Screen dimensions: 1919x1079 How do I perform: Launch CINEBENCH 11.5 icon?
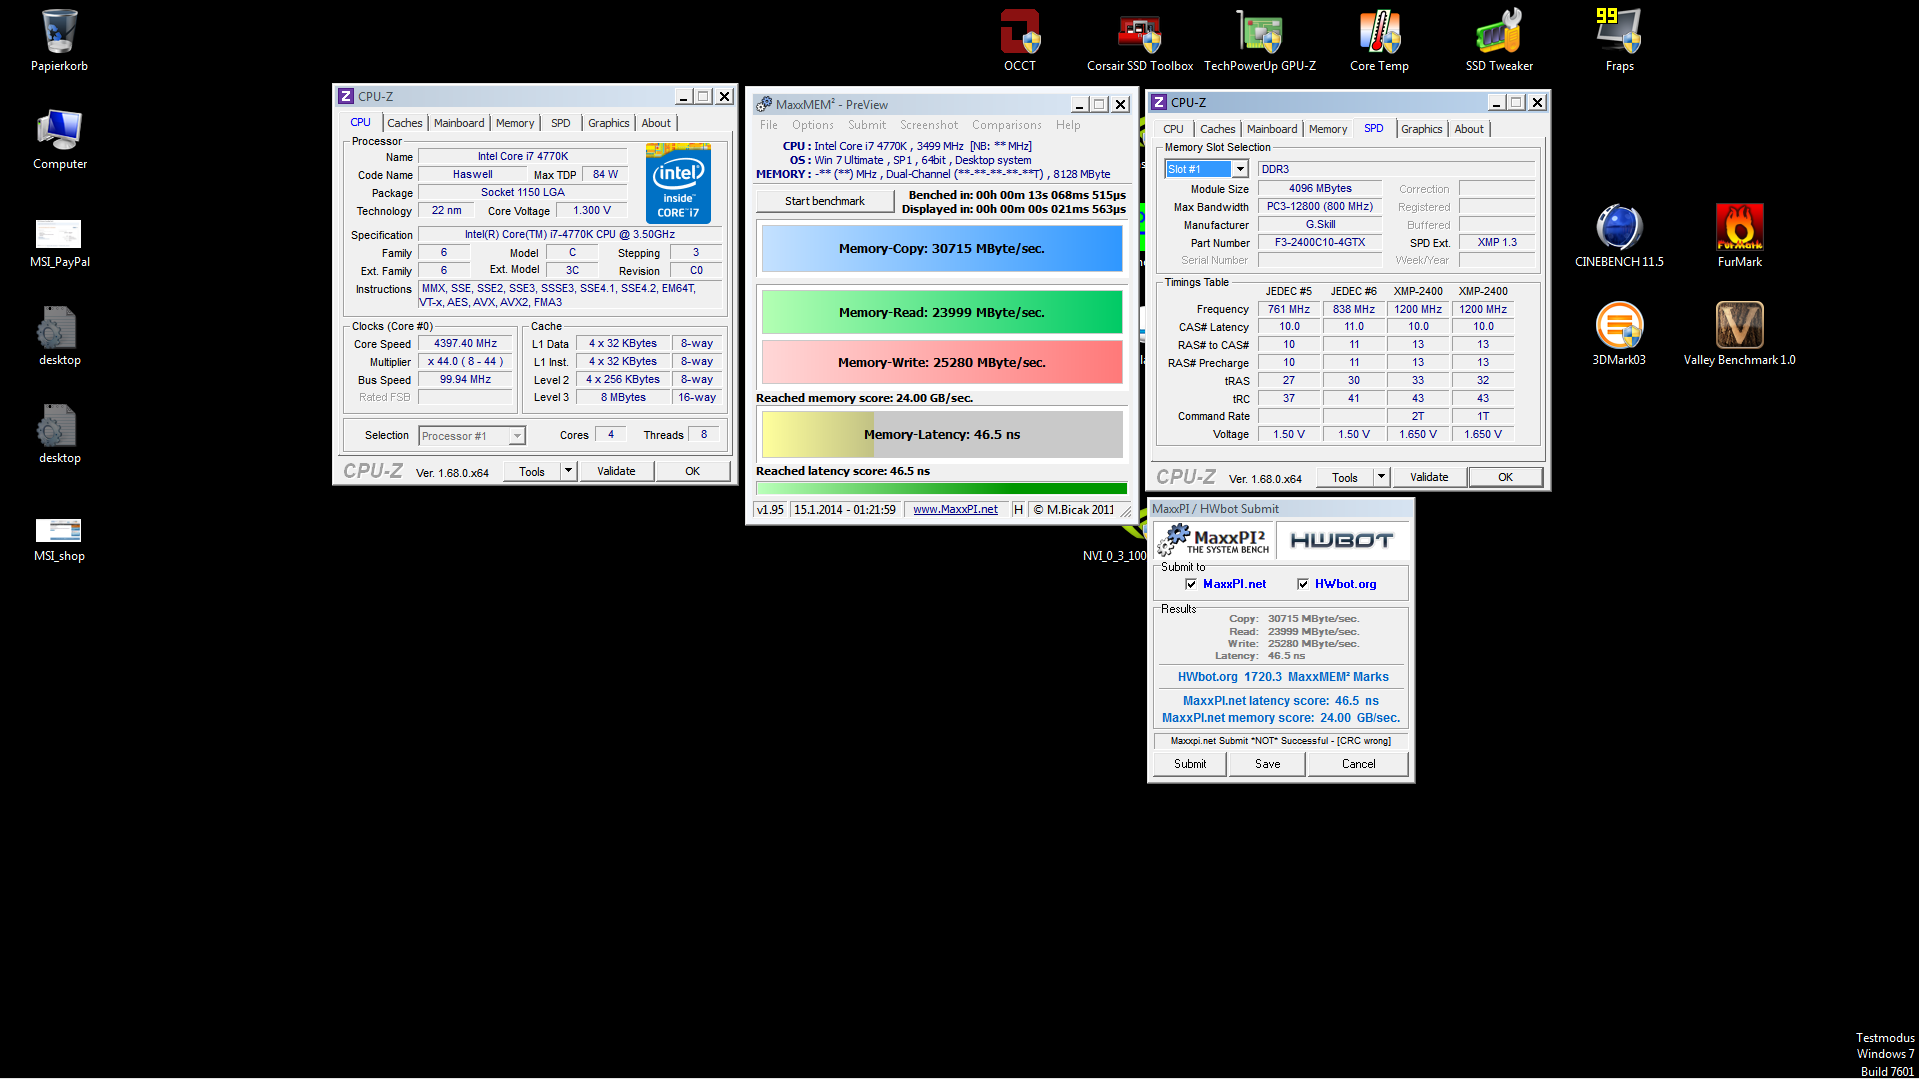tap(1619, 235)
